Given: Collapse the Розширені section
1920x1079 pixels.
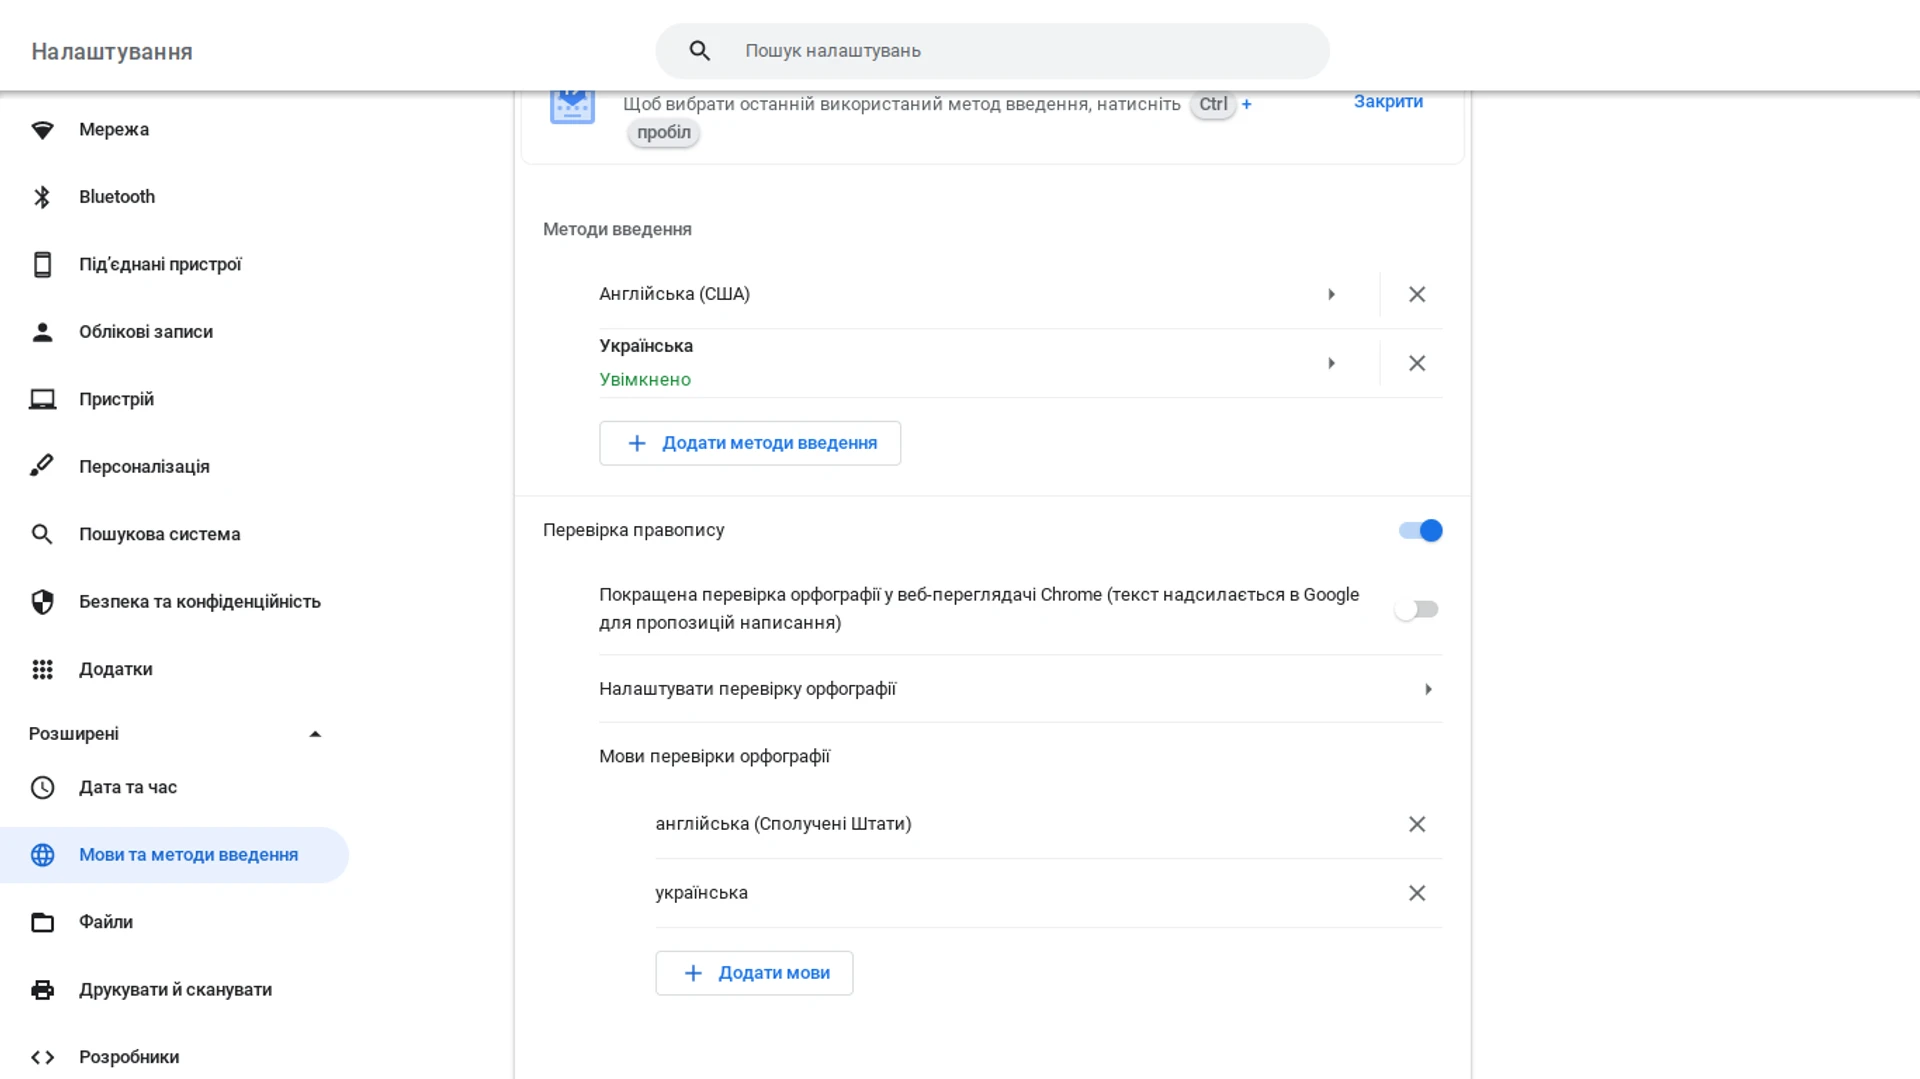Looking at the screenshot, I should point(315,734).
